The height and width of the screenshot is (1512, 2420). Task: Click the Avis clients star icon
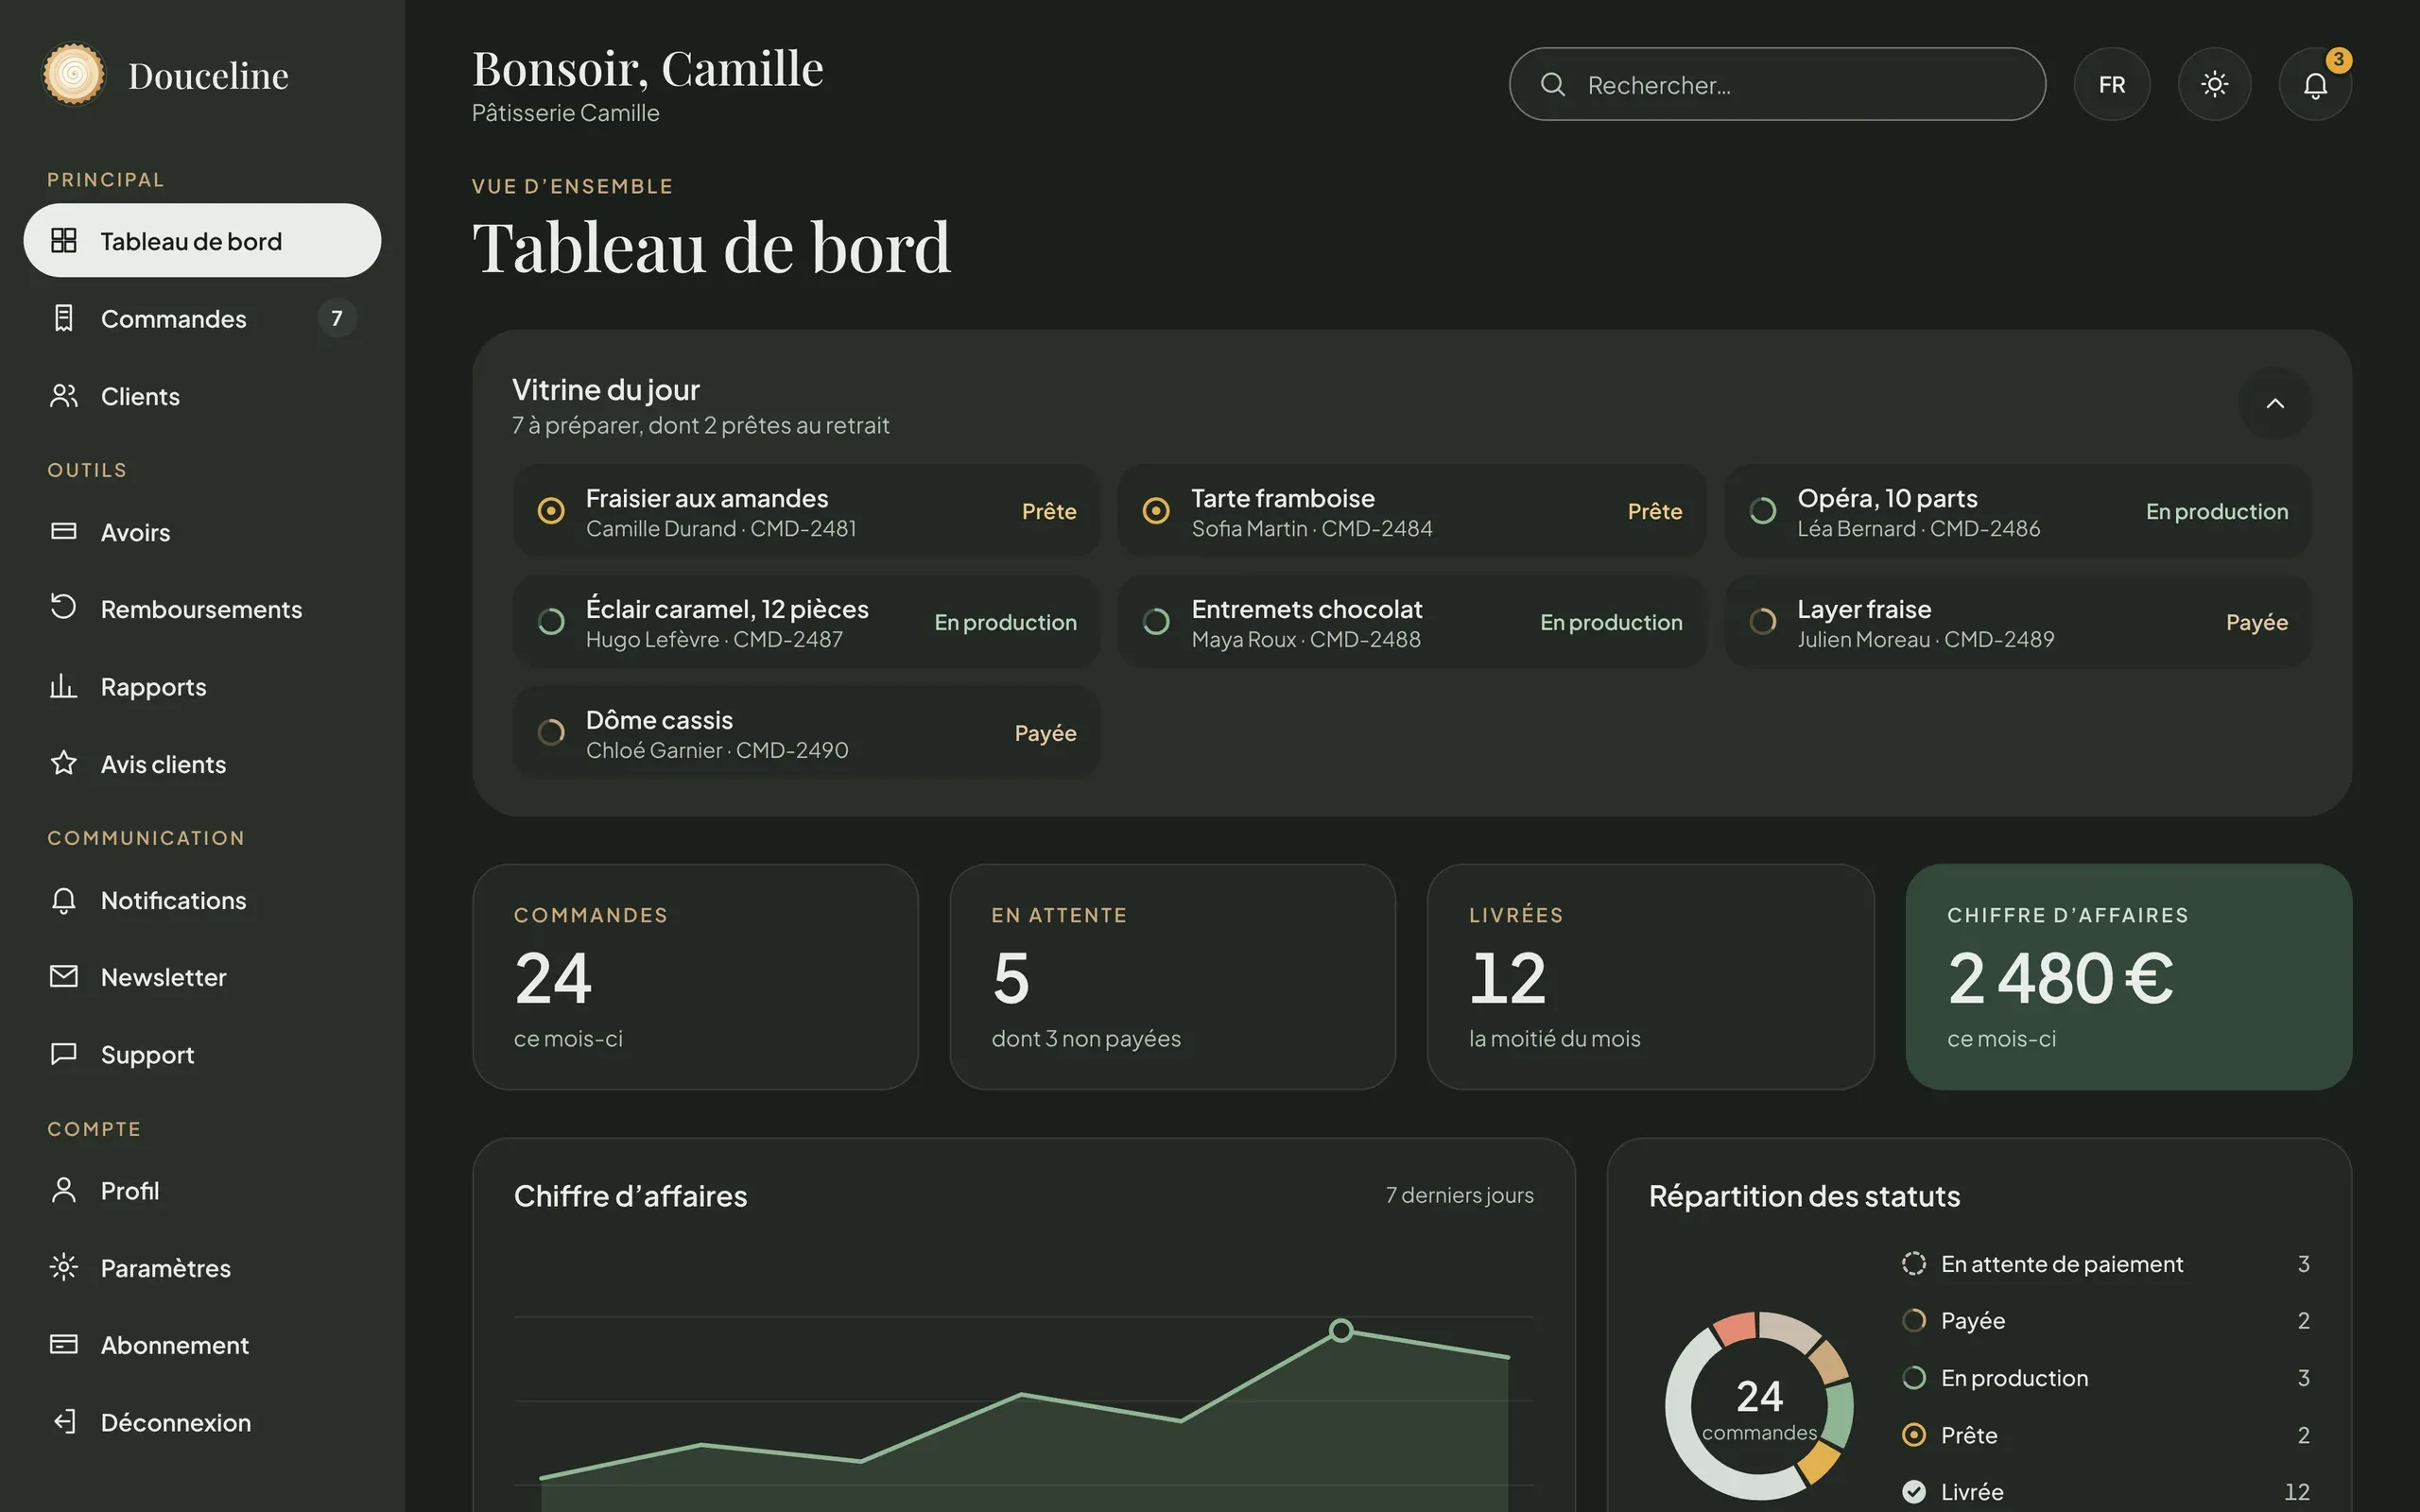pos(64,763)
